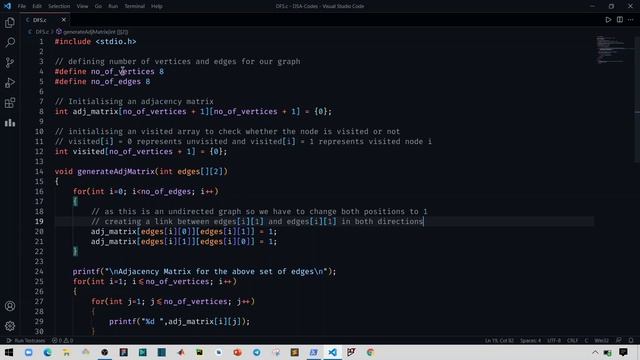Click the VS Code logo in the title bar
This screenshot has width=640, height=360.
point(7,6)
